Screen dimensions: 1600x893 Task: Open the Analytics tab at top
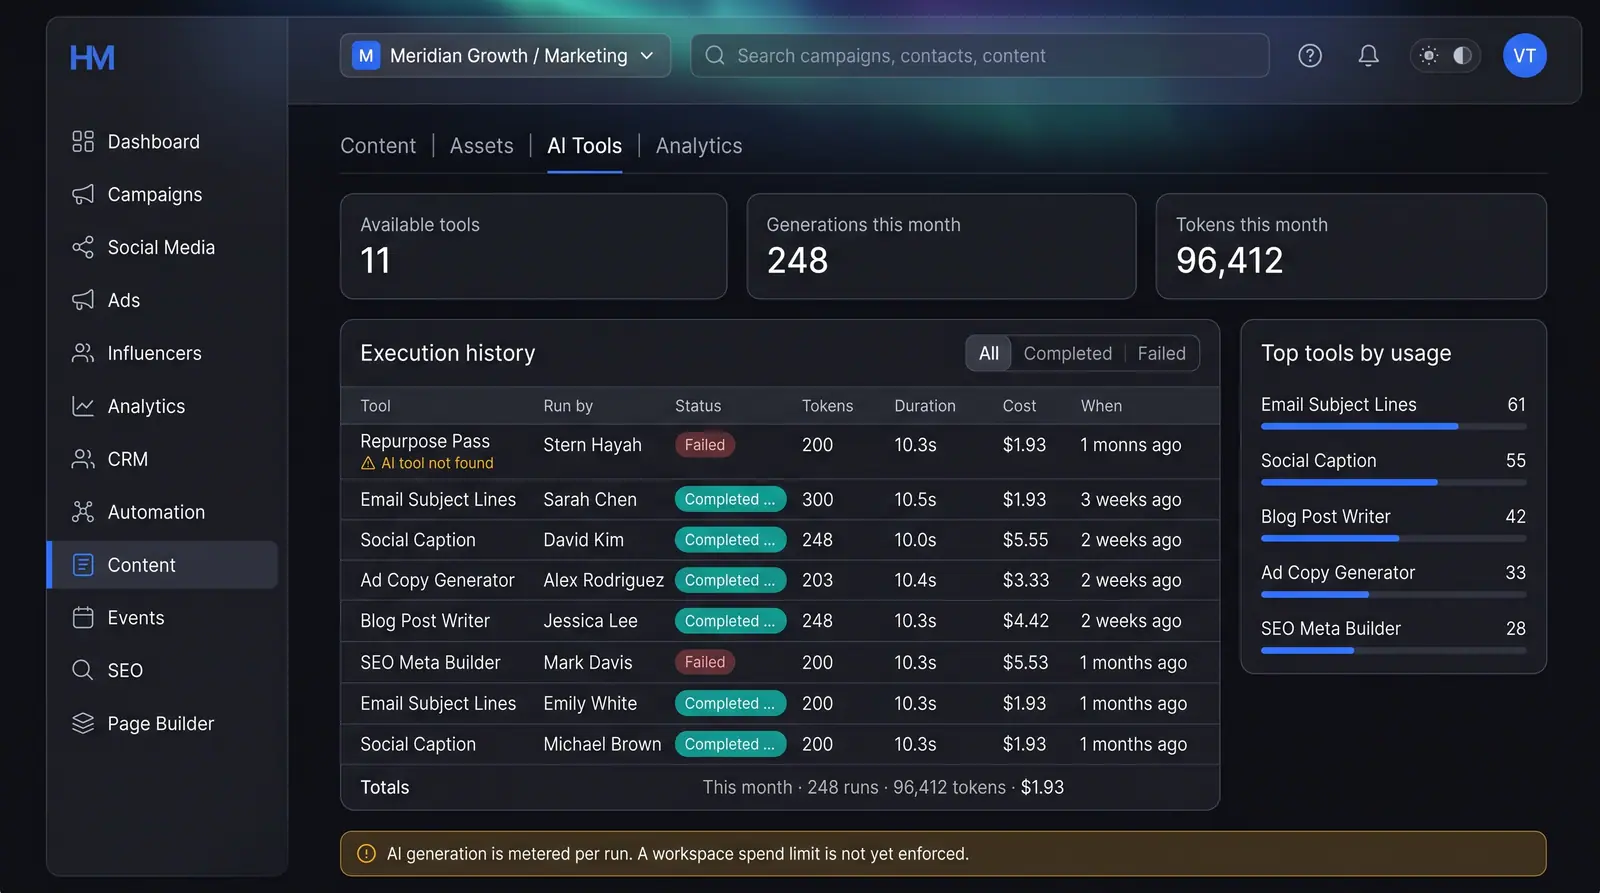(699, 146)
